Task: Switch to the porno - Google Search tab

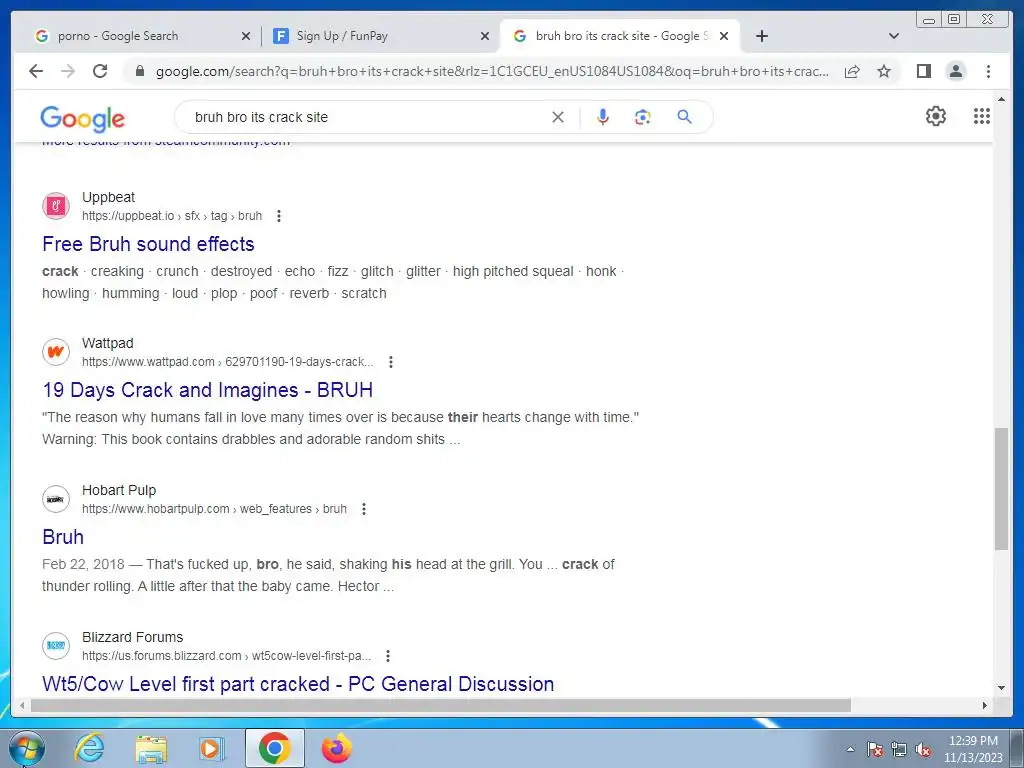Action: click(141, 36)
